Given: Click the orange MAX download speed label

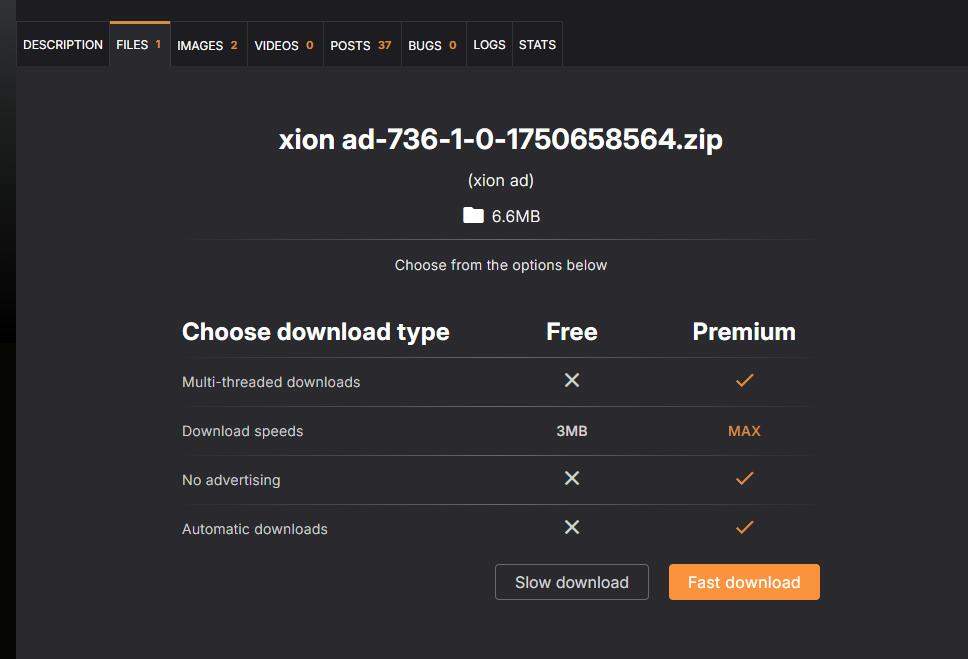Looking at the screenshot, I should pos(744,431).
